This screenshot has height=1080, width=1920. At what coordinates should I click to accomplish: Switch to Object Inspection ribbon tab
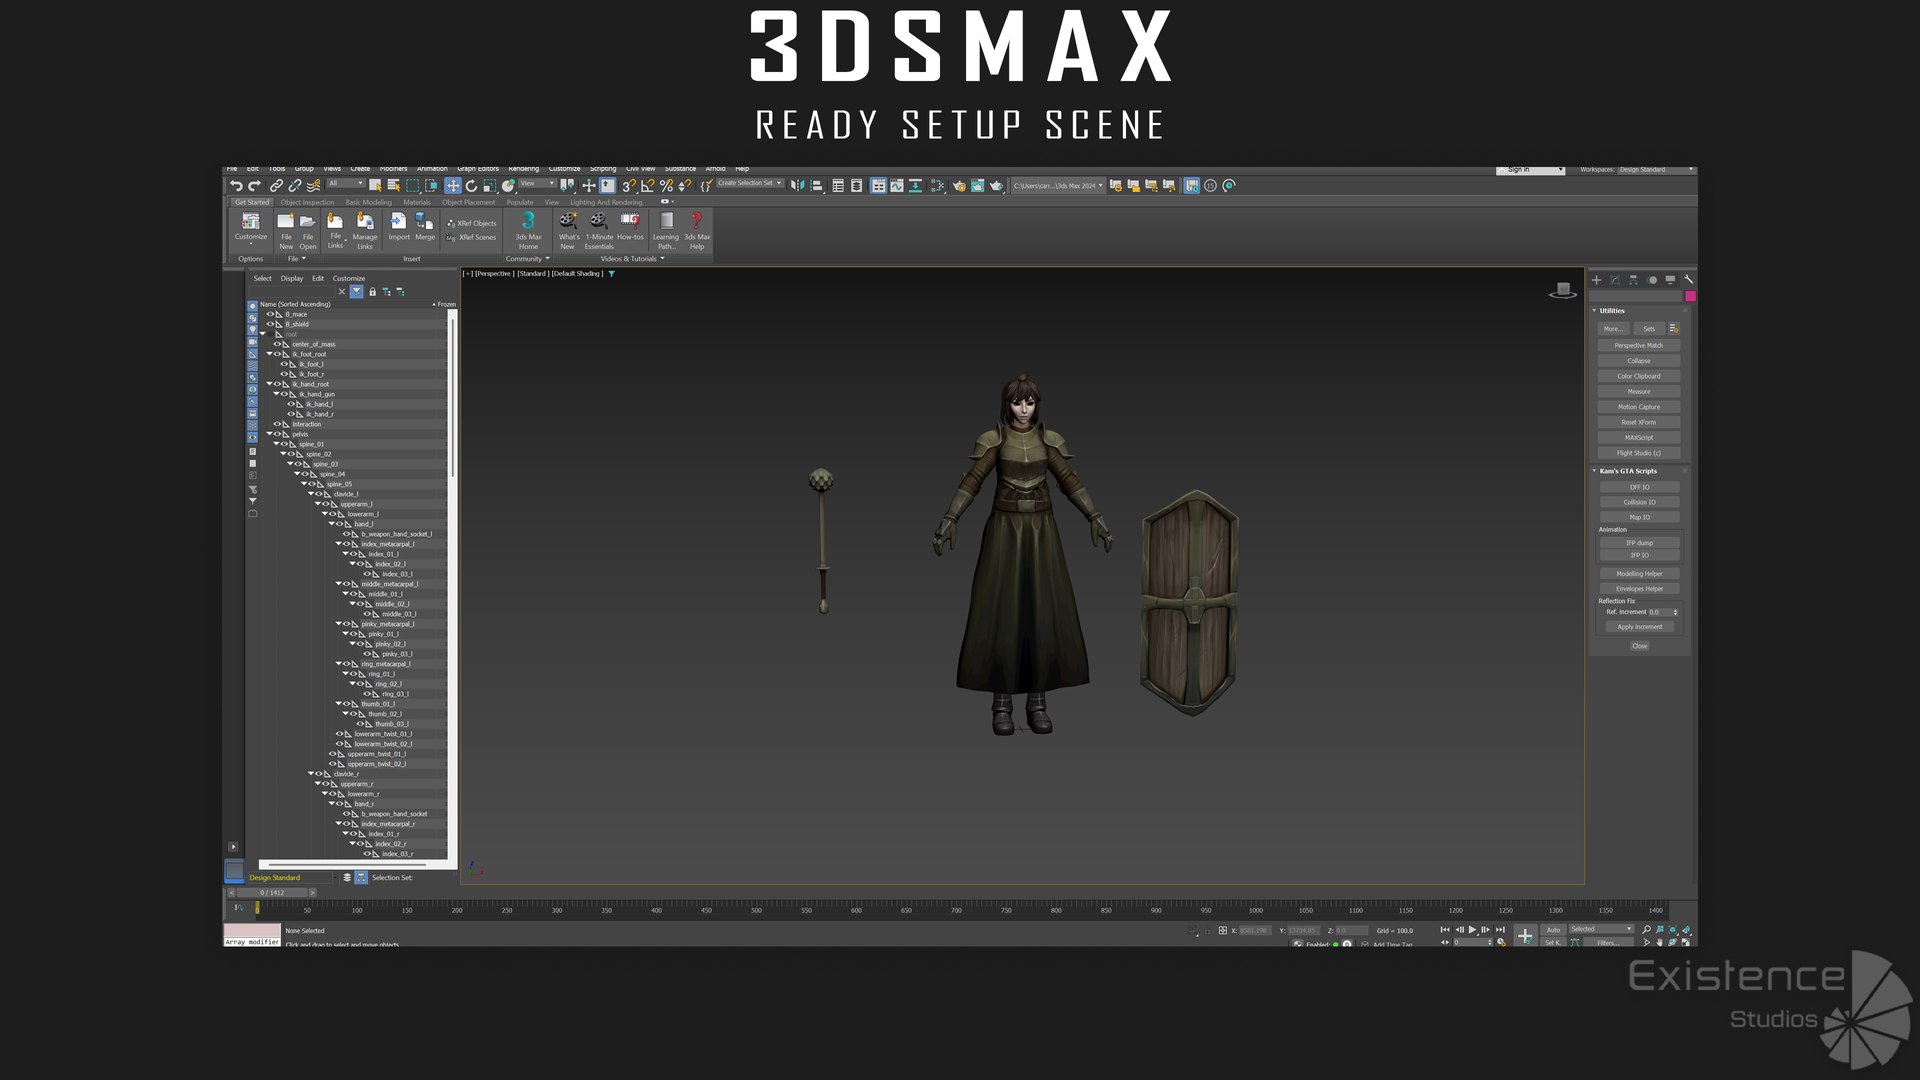(x=307, y=202)
